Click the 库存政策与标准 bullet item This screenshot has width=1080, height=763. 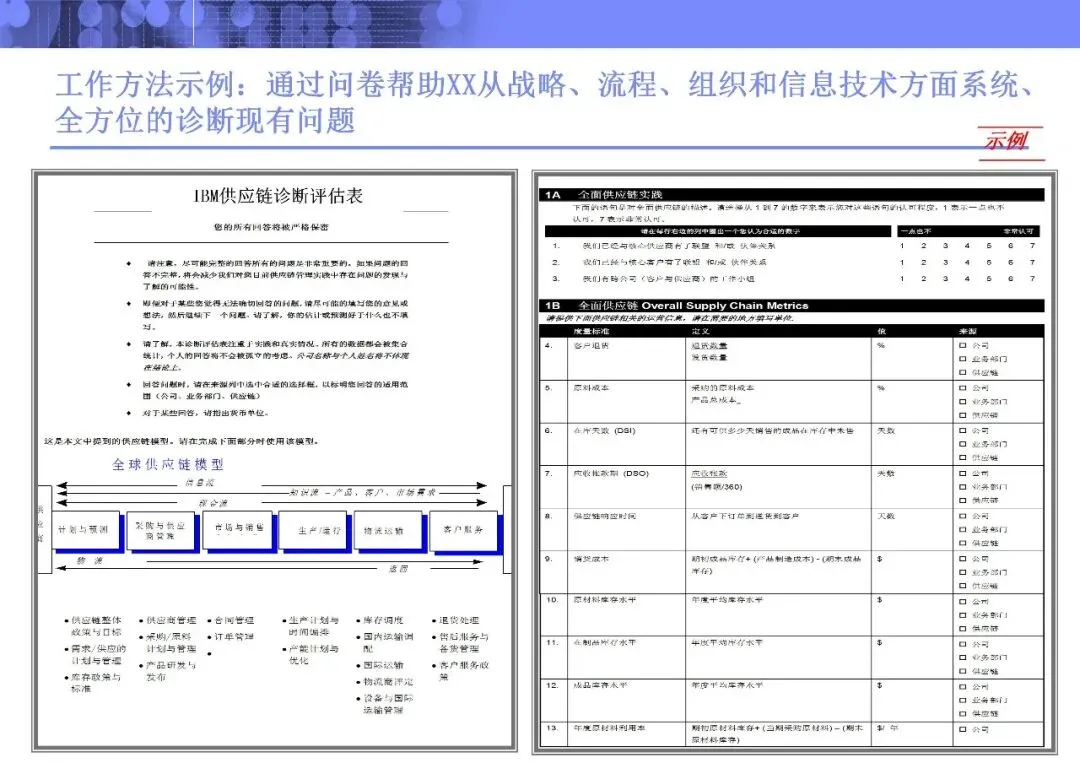point(96,683)
